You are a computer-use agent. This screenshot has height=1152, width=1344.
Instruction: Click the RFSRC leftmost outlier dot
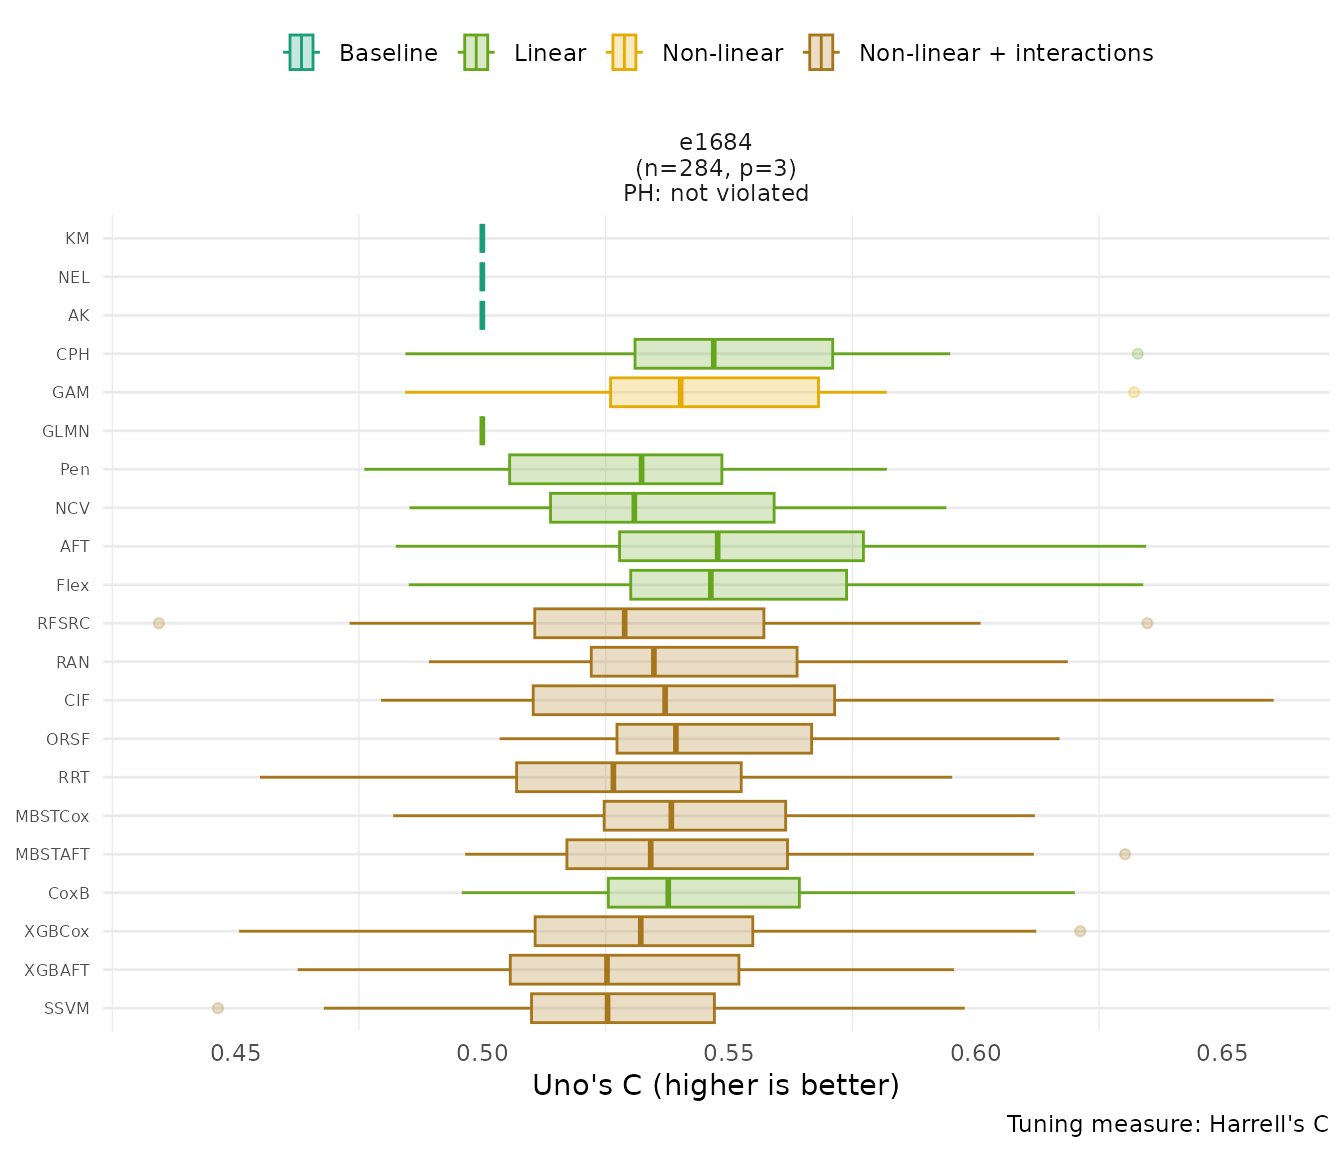(x=158, y=623)
